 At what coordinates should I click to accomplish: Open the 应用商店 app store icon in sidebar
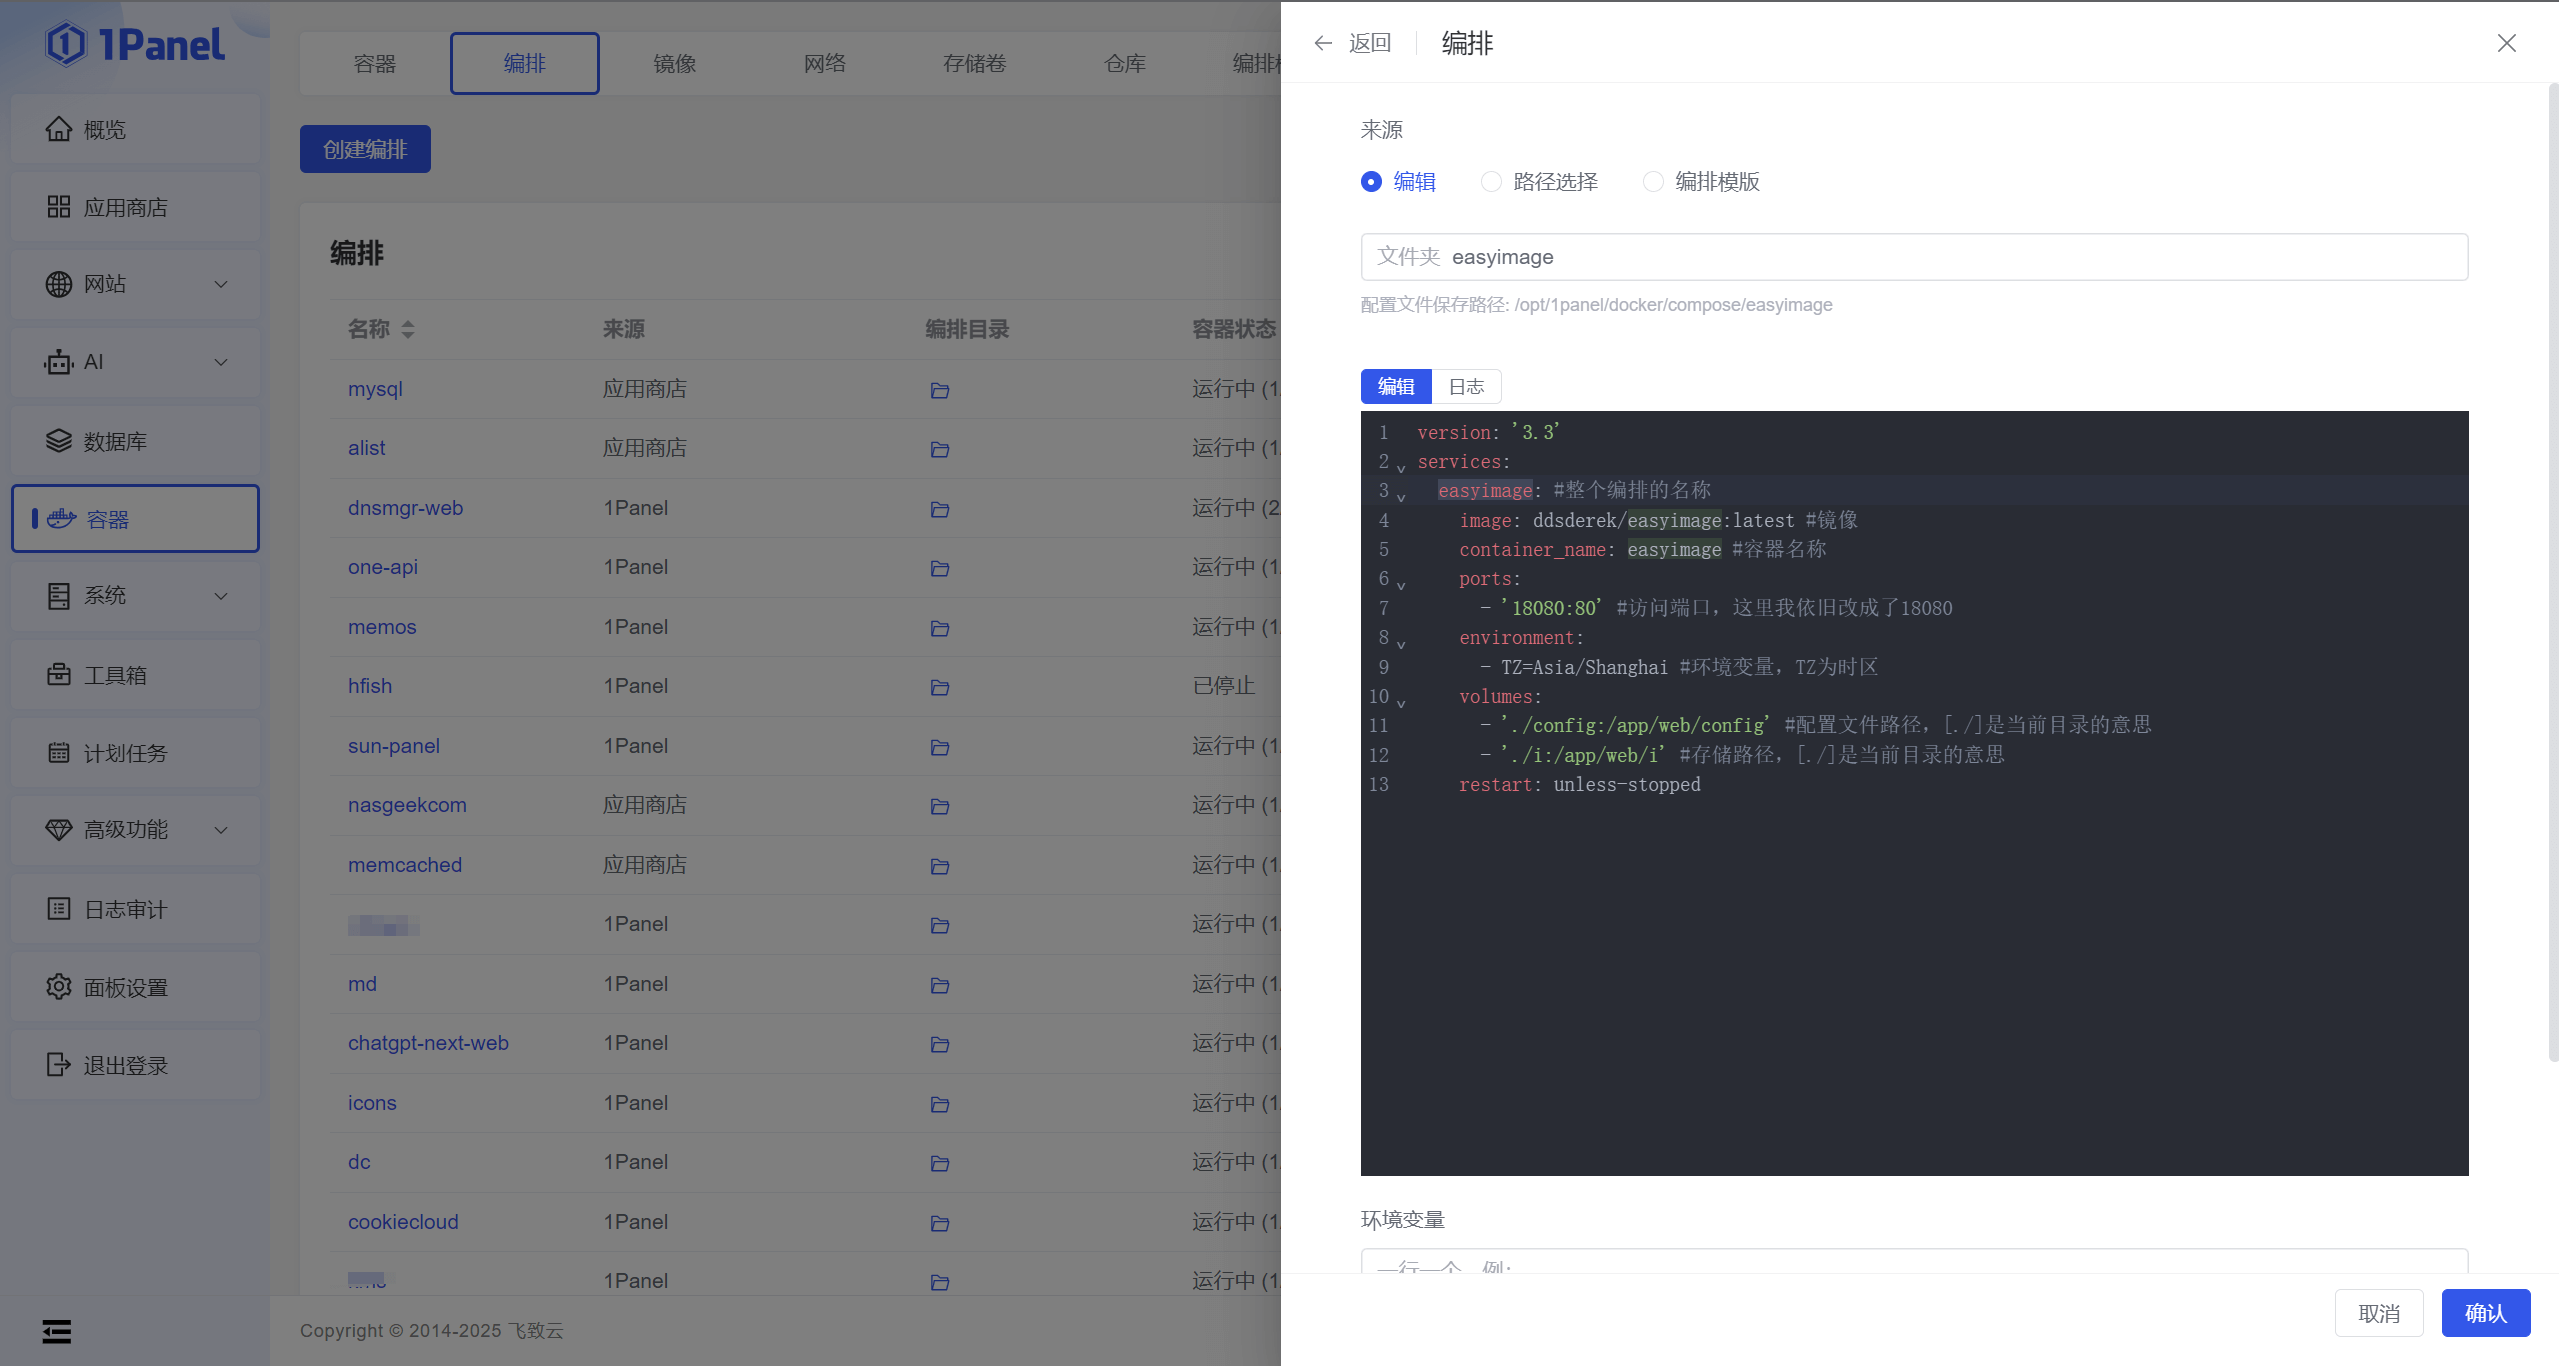pyautogui.click(x=59, y=207)
